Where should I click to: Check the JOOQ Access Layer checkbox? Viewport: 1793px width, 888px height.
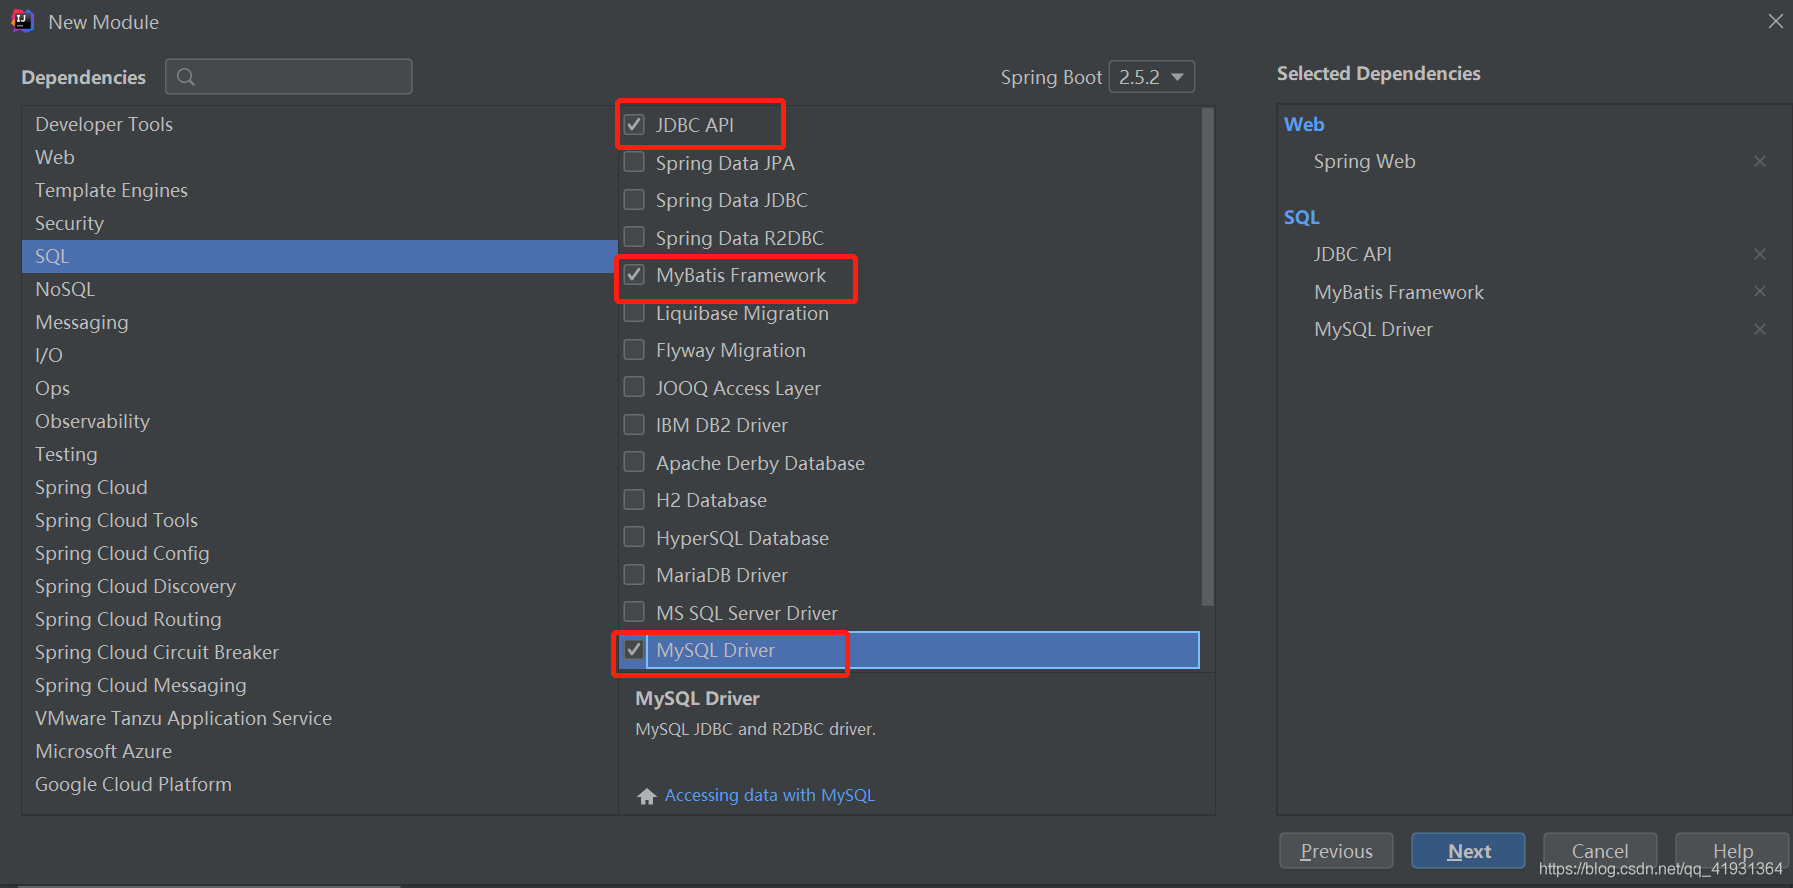click(634, 387)
